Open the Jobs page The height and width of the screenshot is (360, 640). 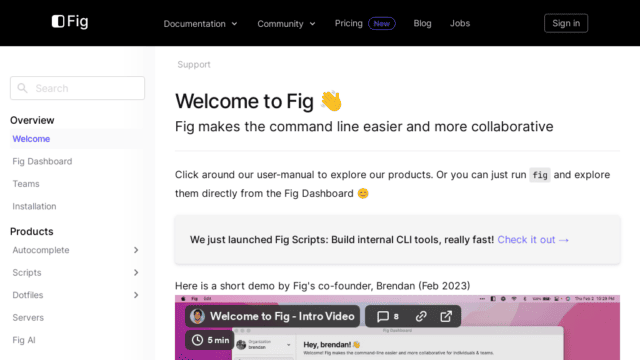[x=460, y=23]
